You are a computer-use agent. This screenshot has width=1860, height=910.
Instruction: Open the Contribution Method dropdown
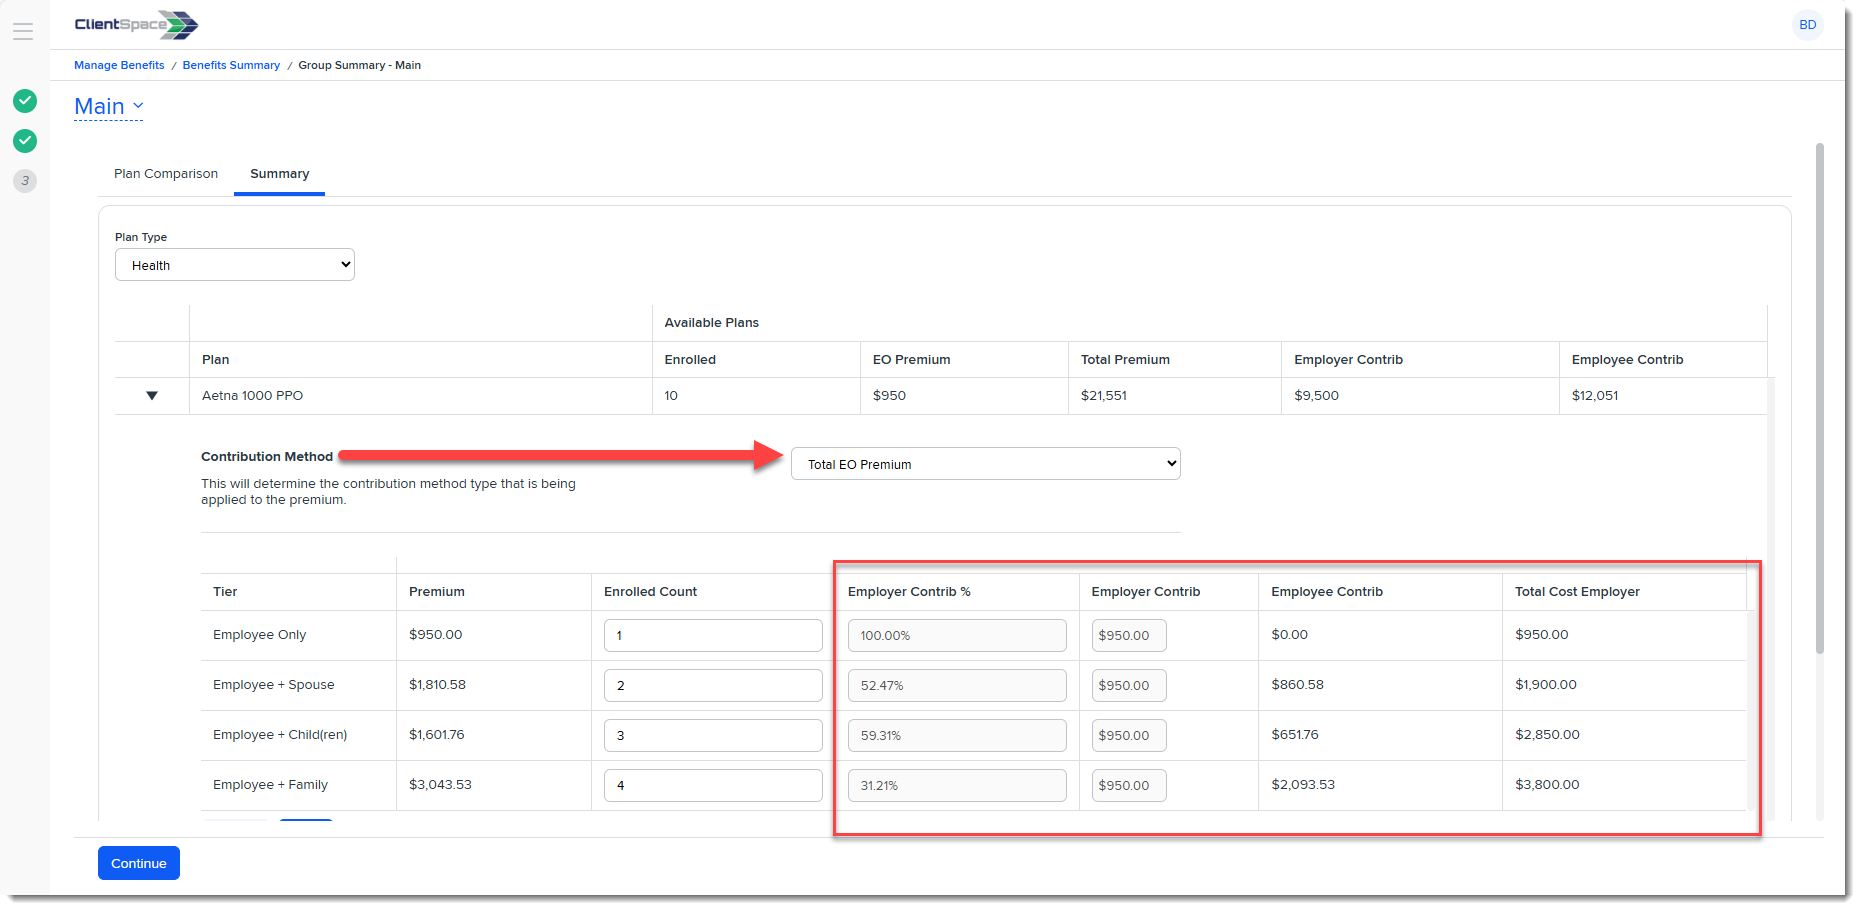[985, 464]
